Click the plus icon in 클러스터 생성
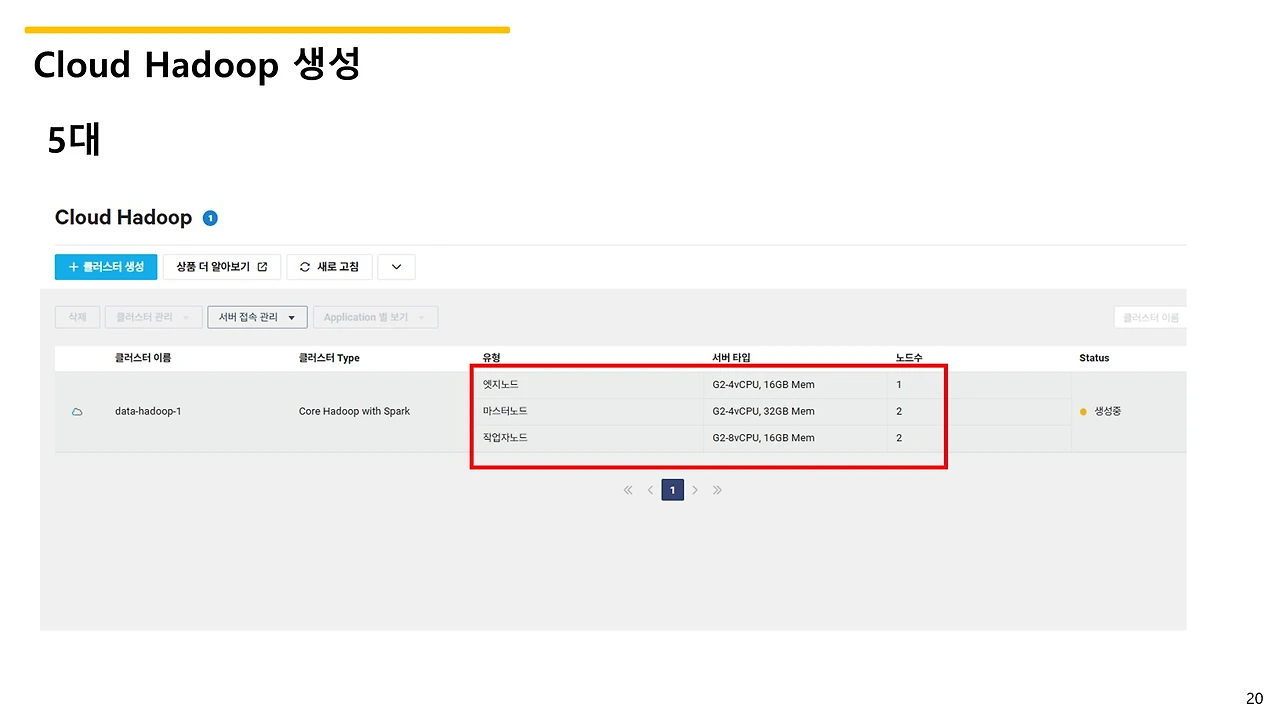 coord(73,267)
